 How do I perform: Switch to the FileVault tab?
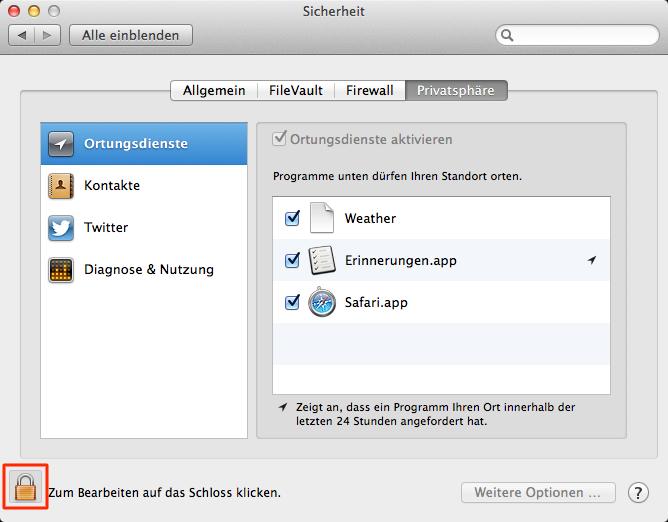[x=296, y=90]
